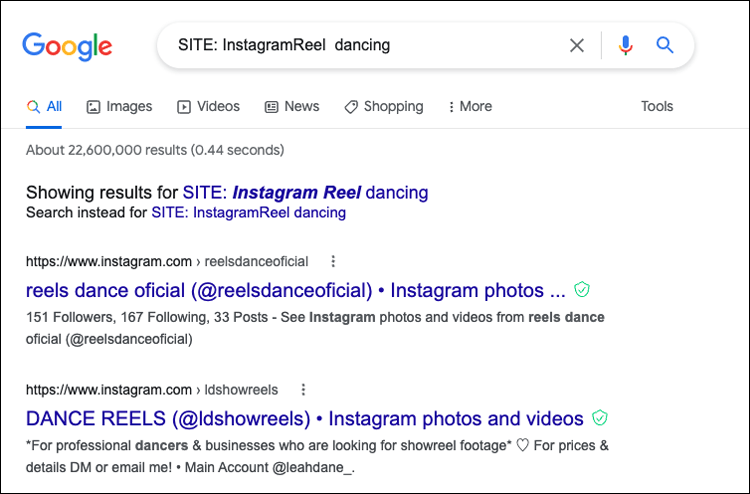Start voice search with microphone icon
This screenshot has height=494, width=750.
(x=626, y=45)
